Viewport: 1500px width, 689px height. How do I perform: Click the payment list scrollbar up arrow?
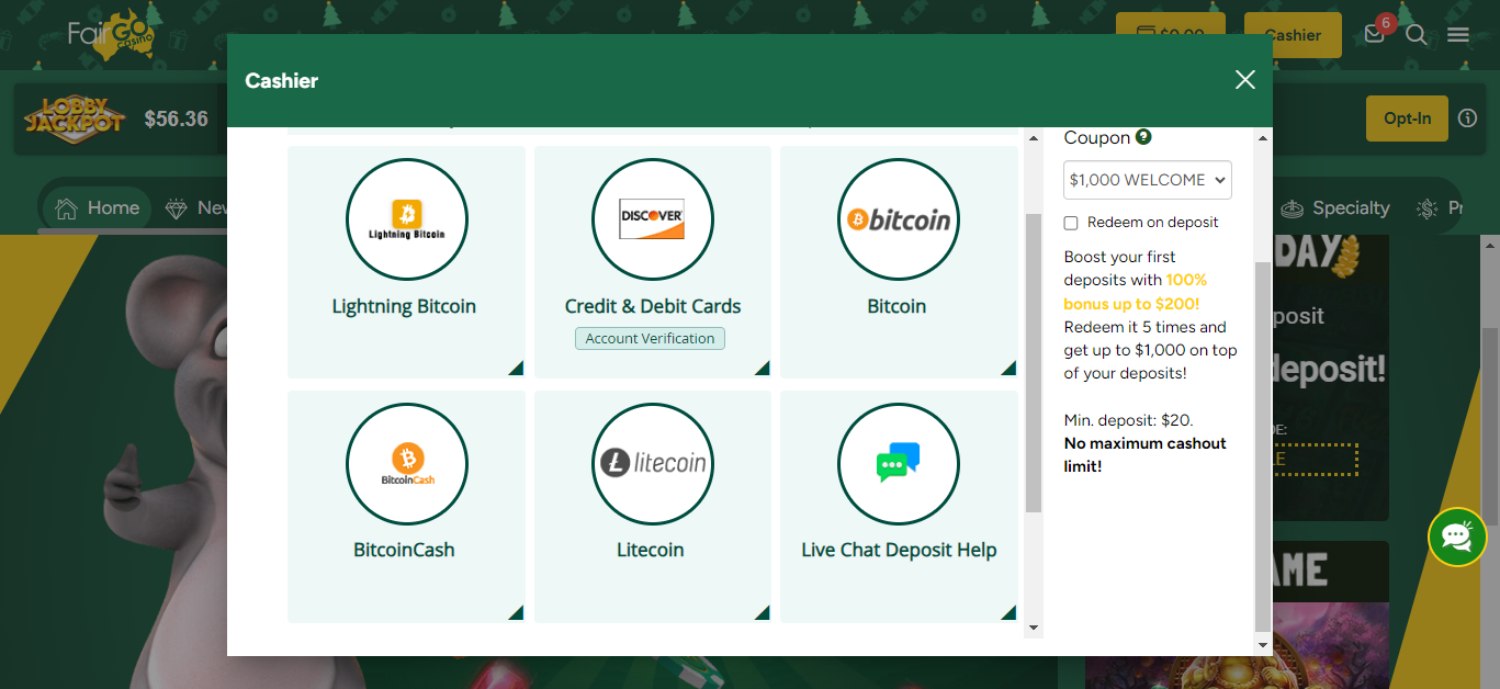(x=1034, y=137)
